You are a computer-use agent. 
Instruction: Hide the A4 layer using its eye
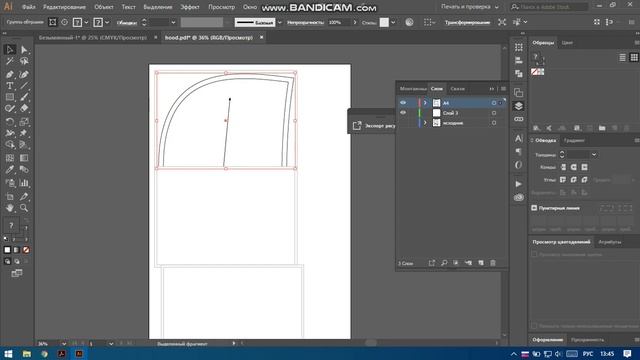coord(403,103)
